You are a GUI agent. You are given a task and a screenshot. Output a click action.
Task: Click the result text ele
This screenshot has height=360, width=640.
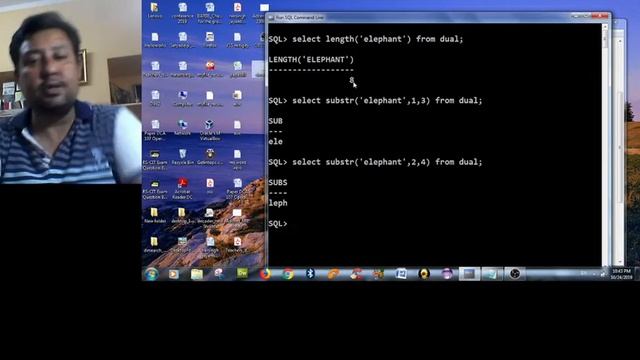(x=276, y=142)
